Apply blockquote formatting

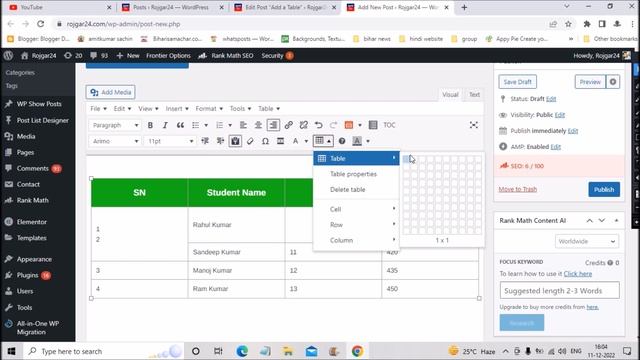(180, 125)
